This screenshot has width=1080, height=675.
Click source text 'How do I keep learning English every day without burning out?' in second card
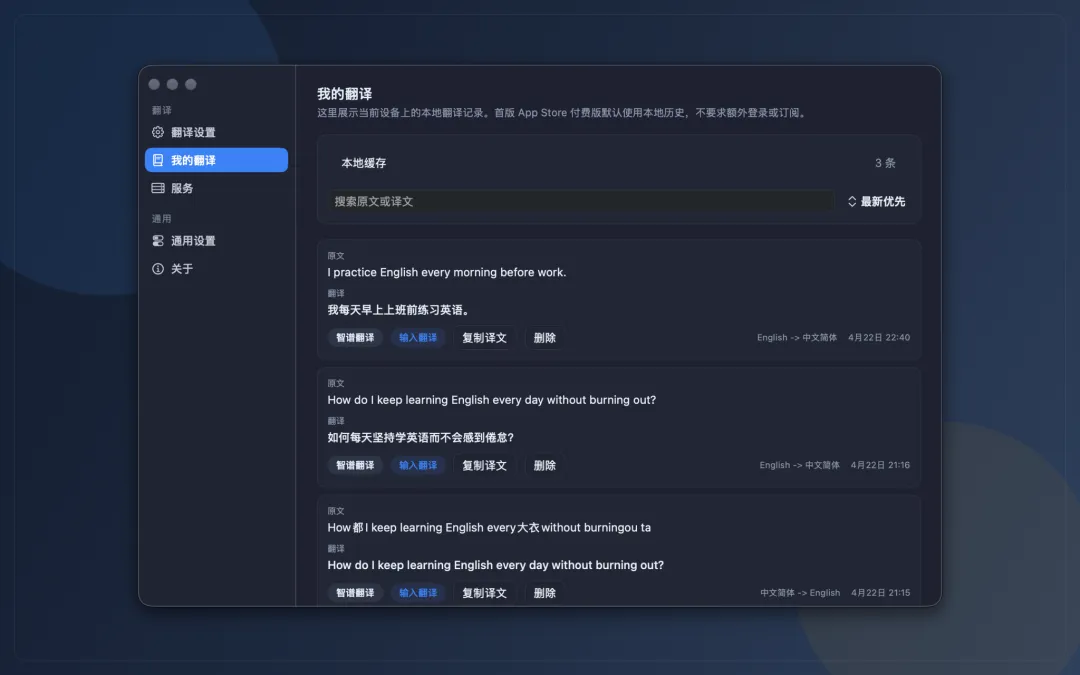tap(492, 400)
